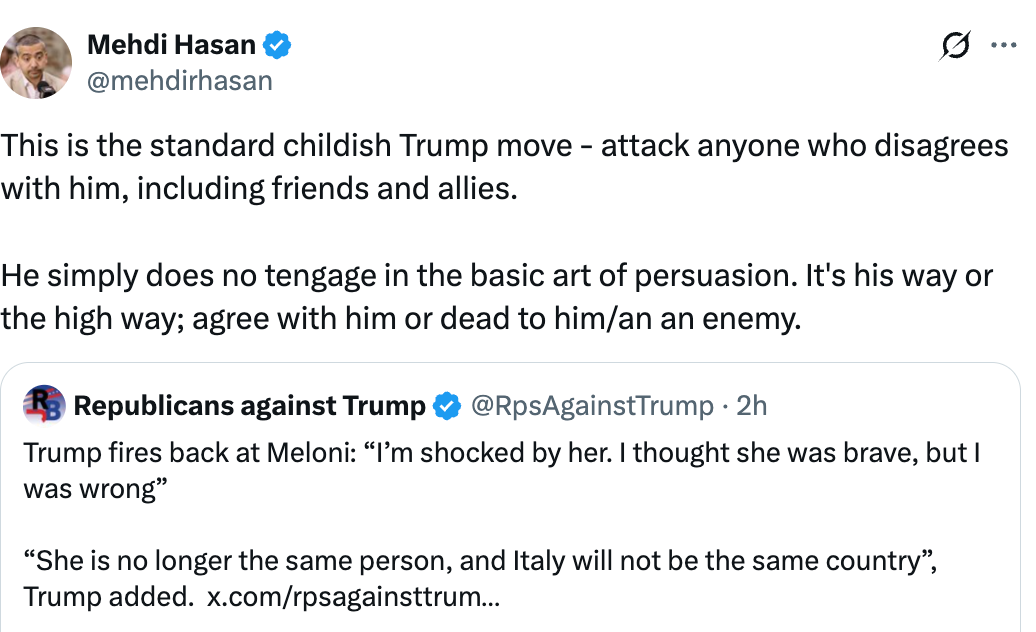Open the @mehdirhasan handle link
Screen dimensions: 1036x632
tap(179, 80)
